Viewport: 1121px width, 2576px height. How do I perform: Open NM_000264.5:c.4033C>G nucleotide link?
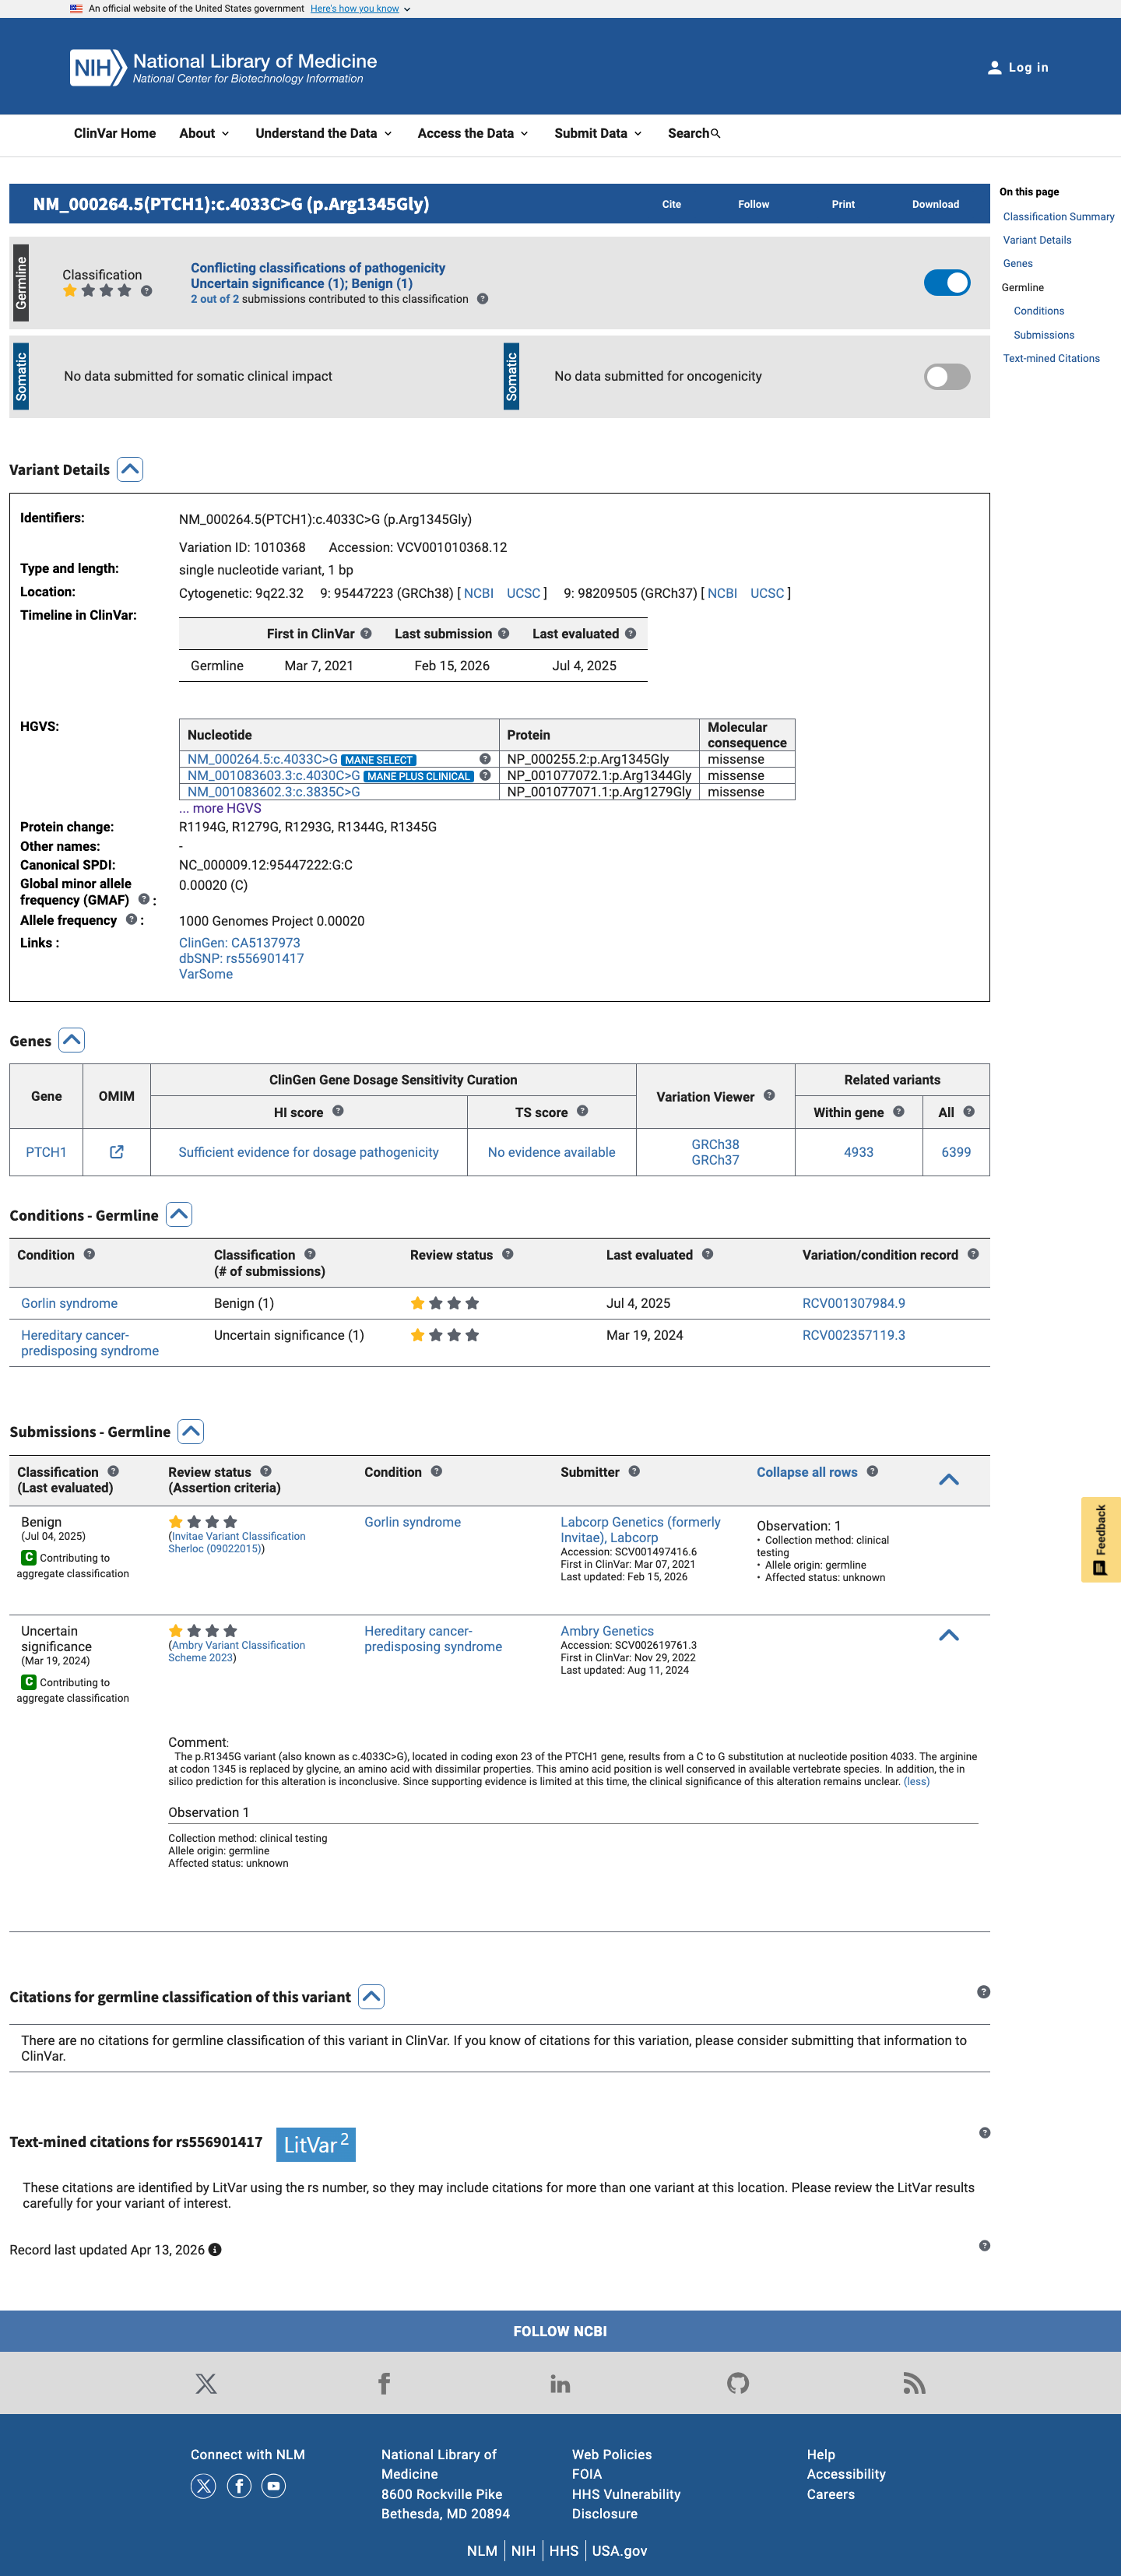tap(262, 760)
